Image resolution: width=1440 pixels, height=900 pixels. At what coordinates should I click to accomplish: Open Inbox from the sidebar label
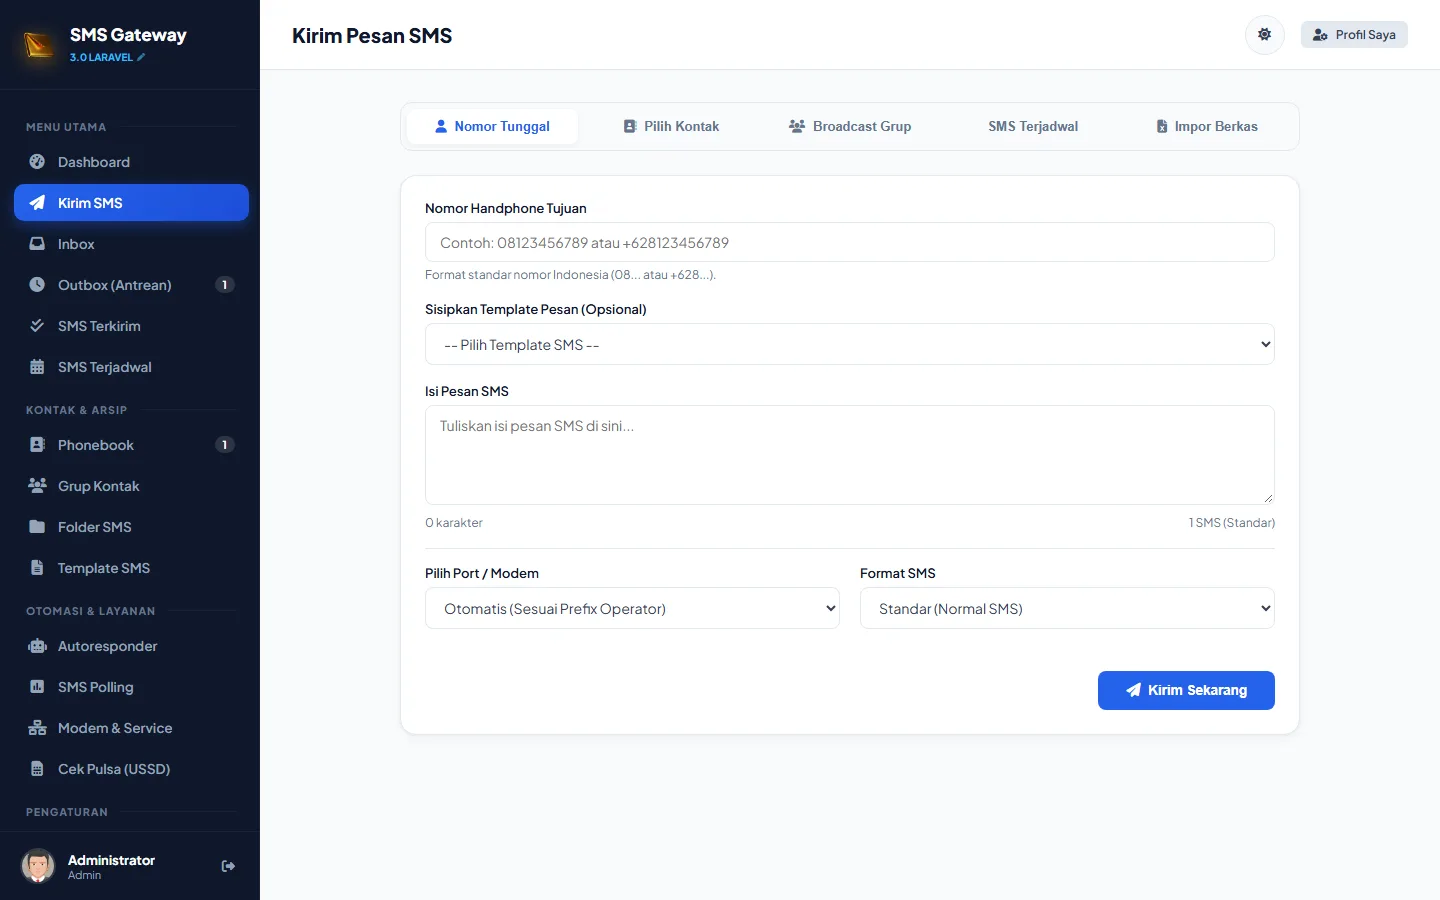(76, 244)
